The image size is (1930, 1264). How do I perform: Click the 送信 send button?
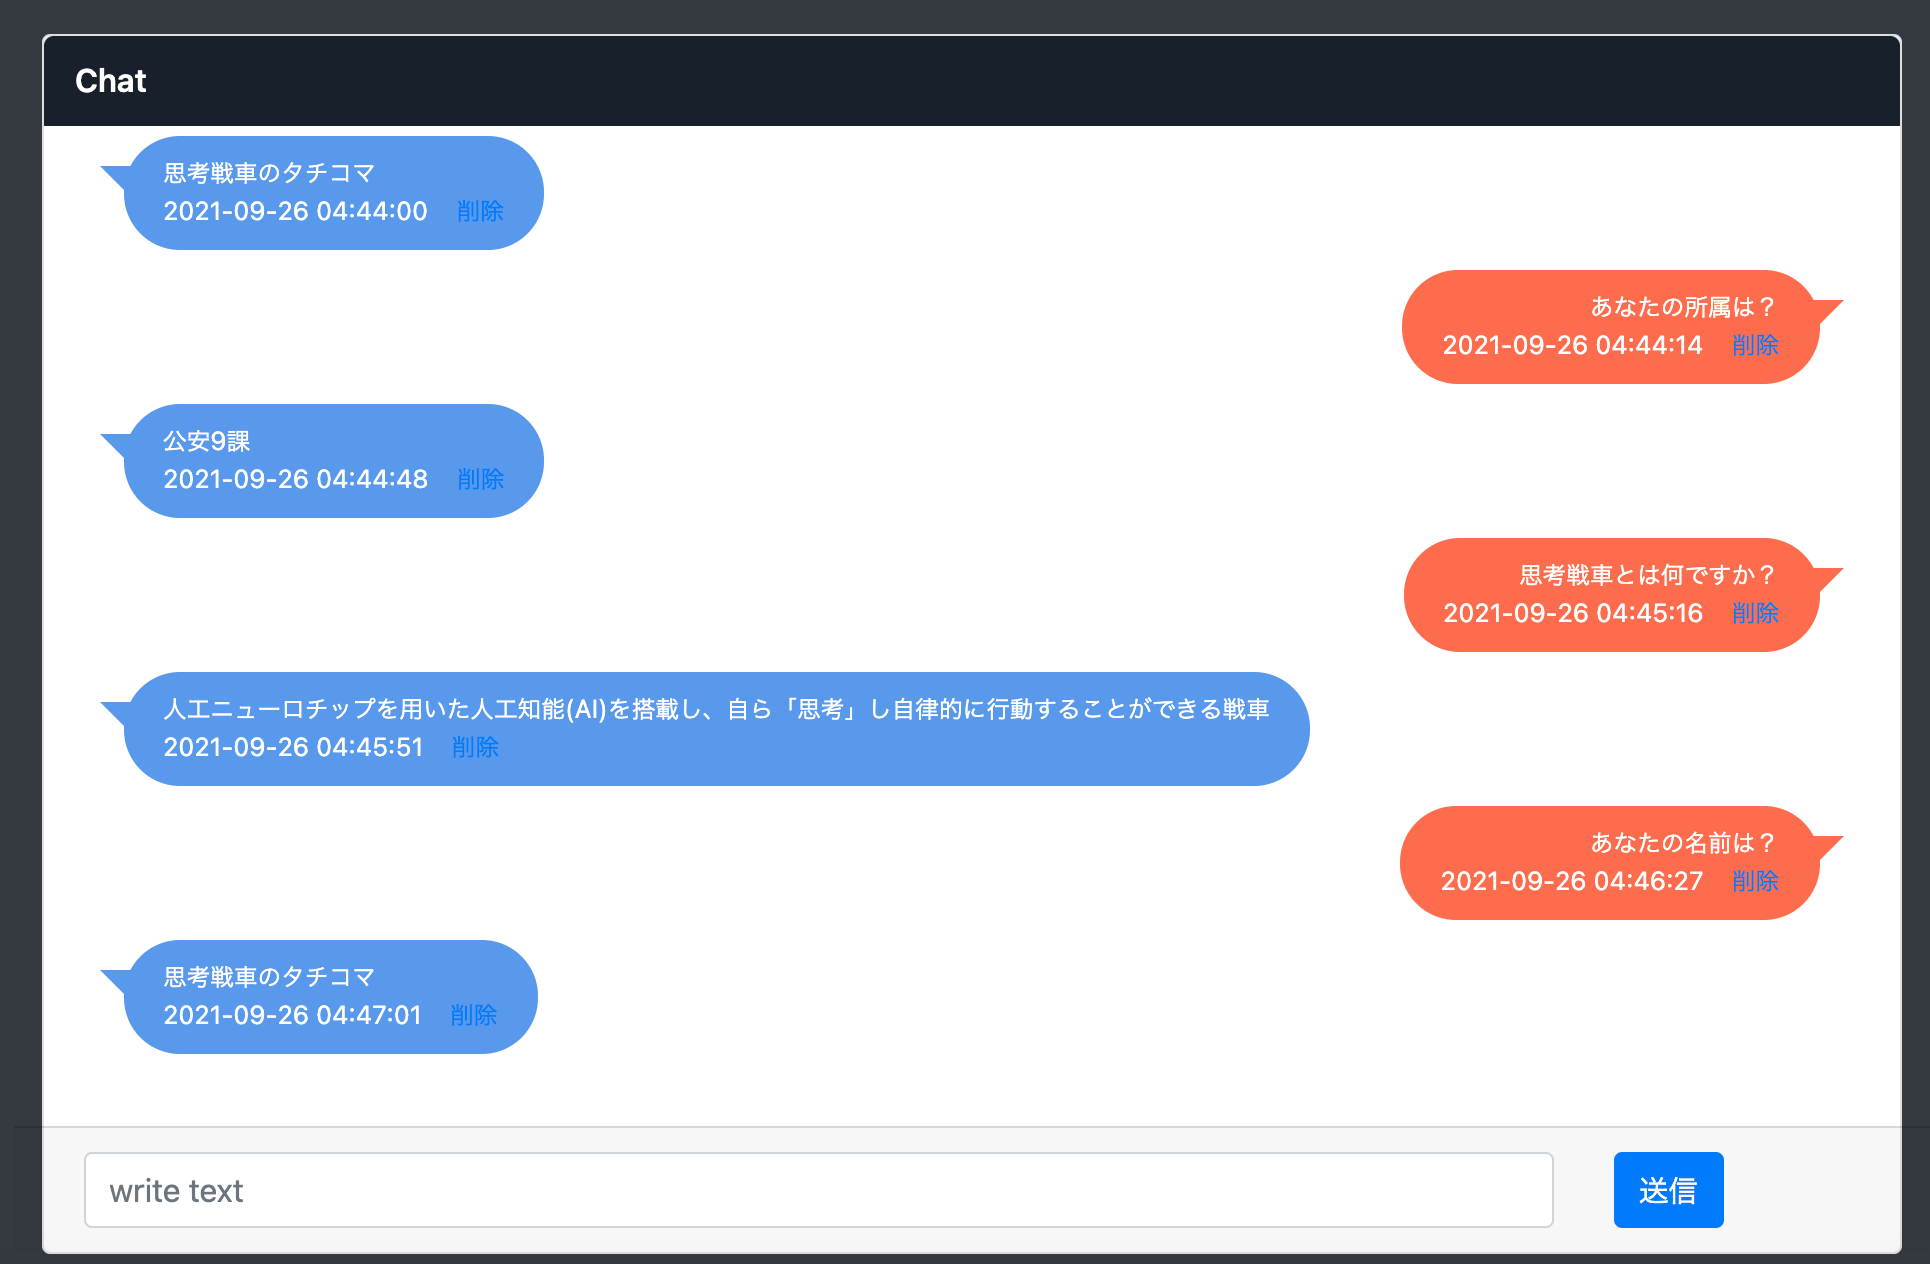tap(1668, 1190)
